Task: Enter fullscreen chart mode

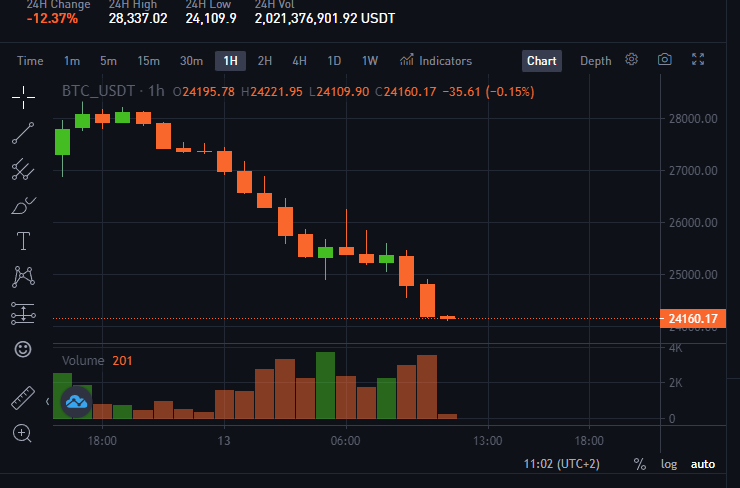Action: (698, 59)
